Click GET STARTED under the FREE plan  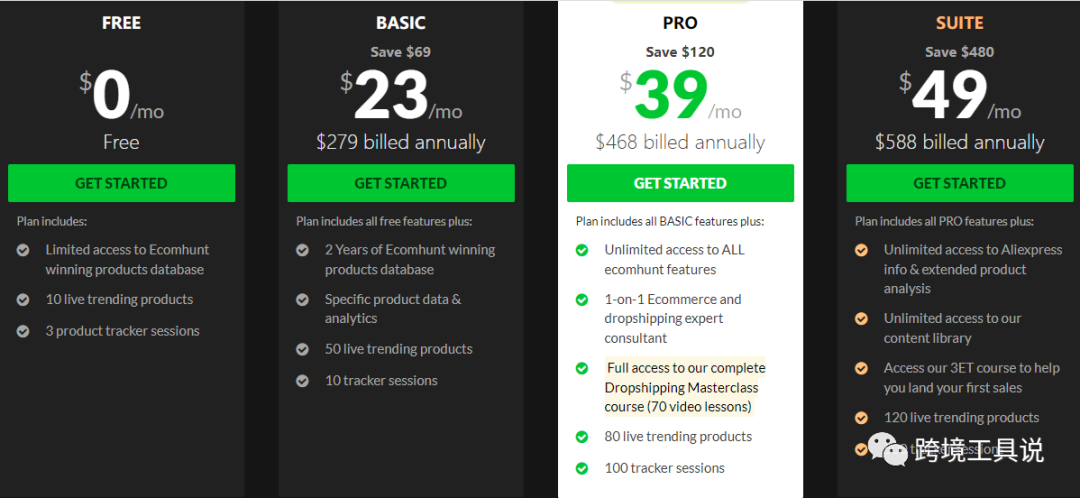[121, 183]
